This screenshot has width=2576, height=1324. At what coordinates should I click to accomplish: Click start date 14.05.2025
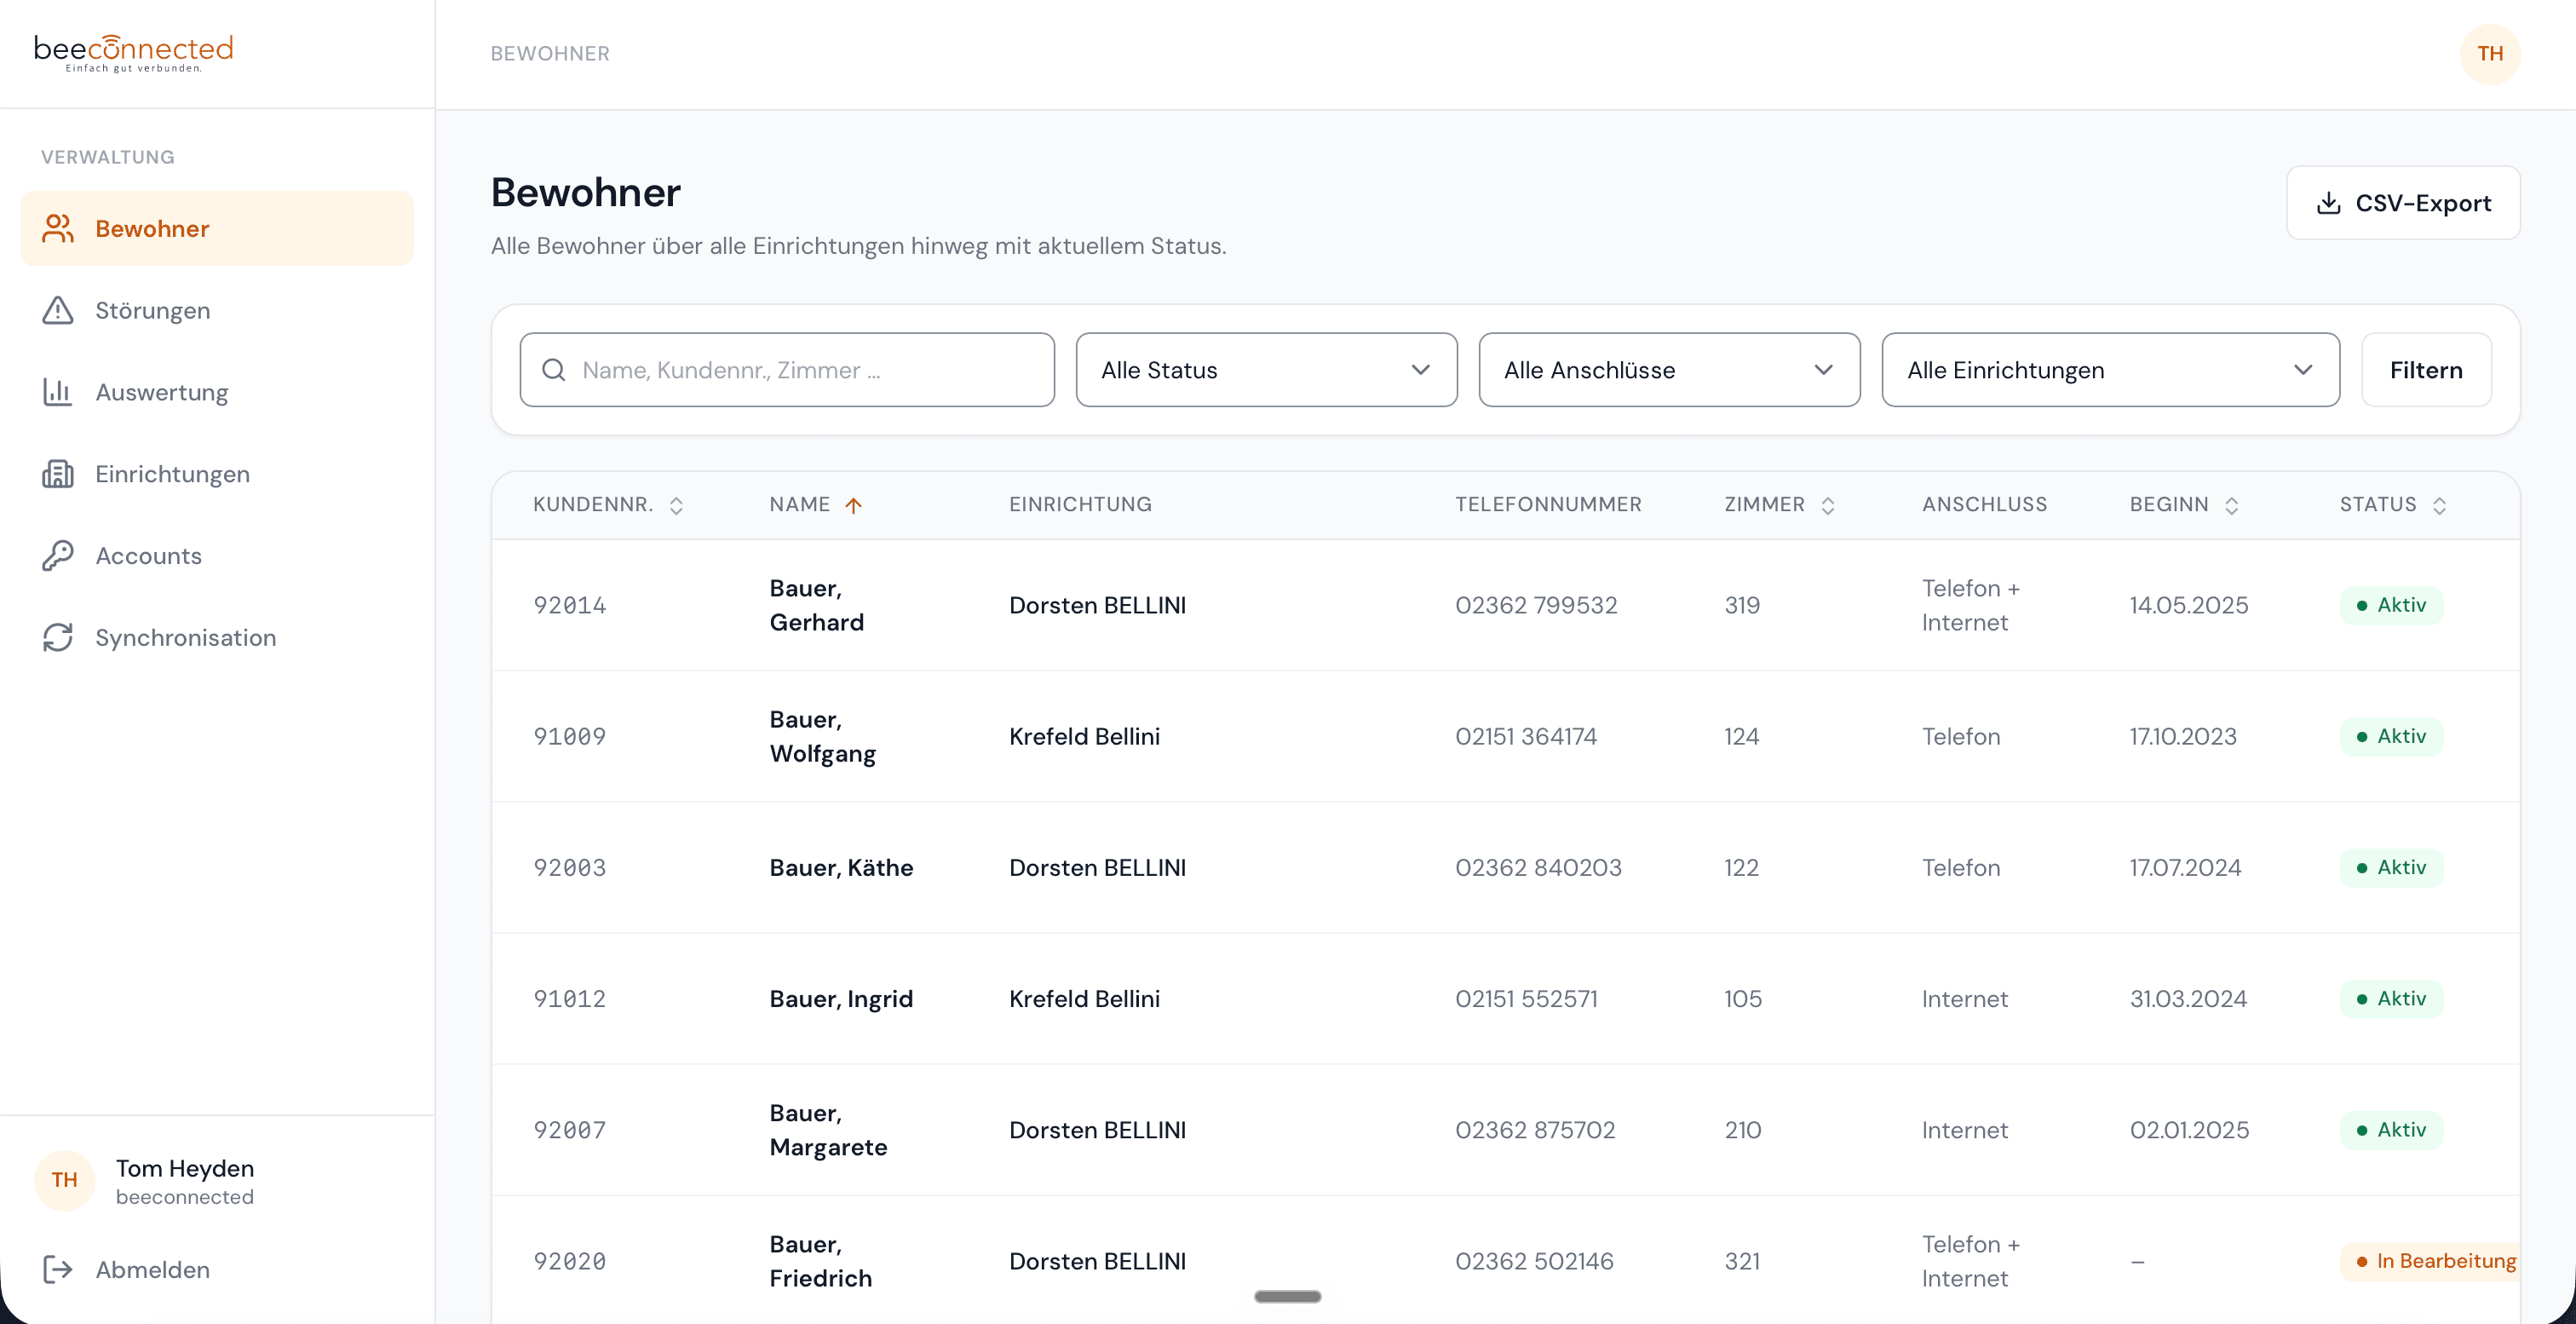[x=2189, y=605]
